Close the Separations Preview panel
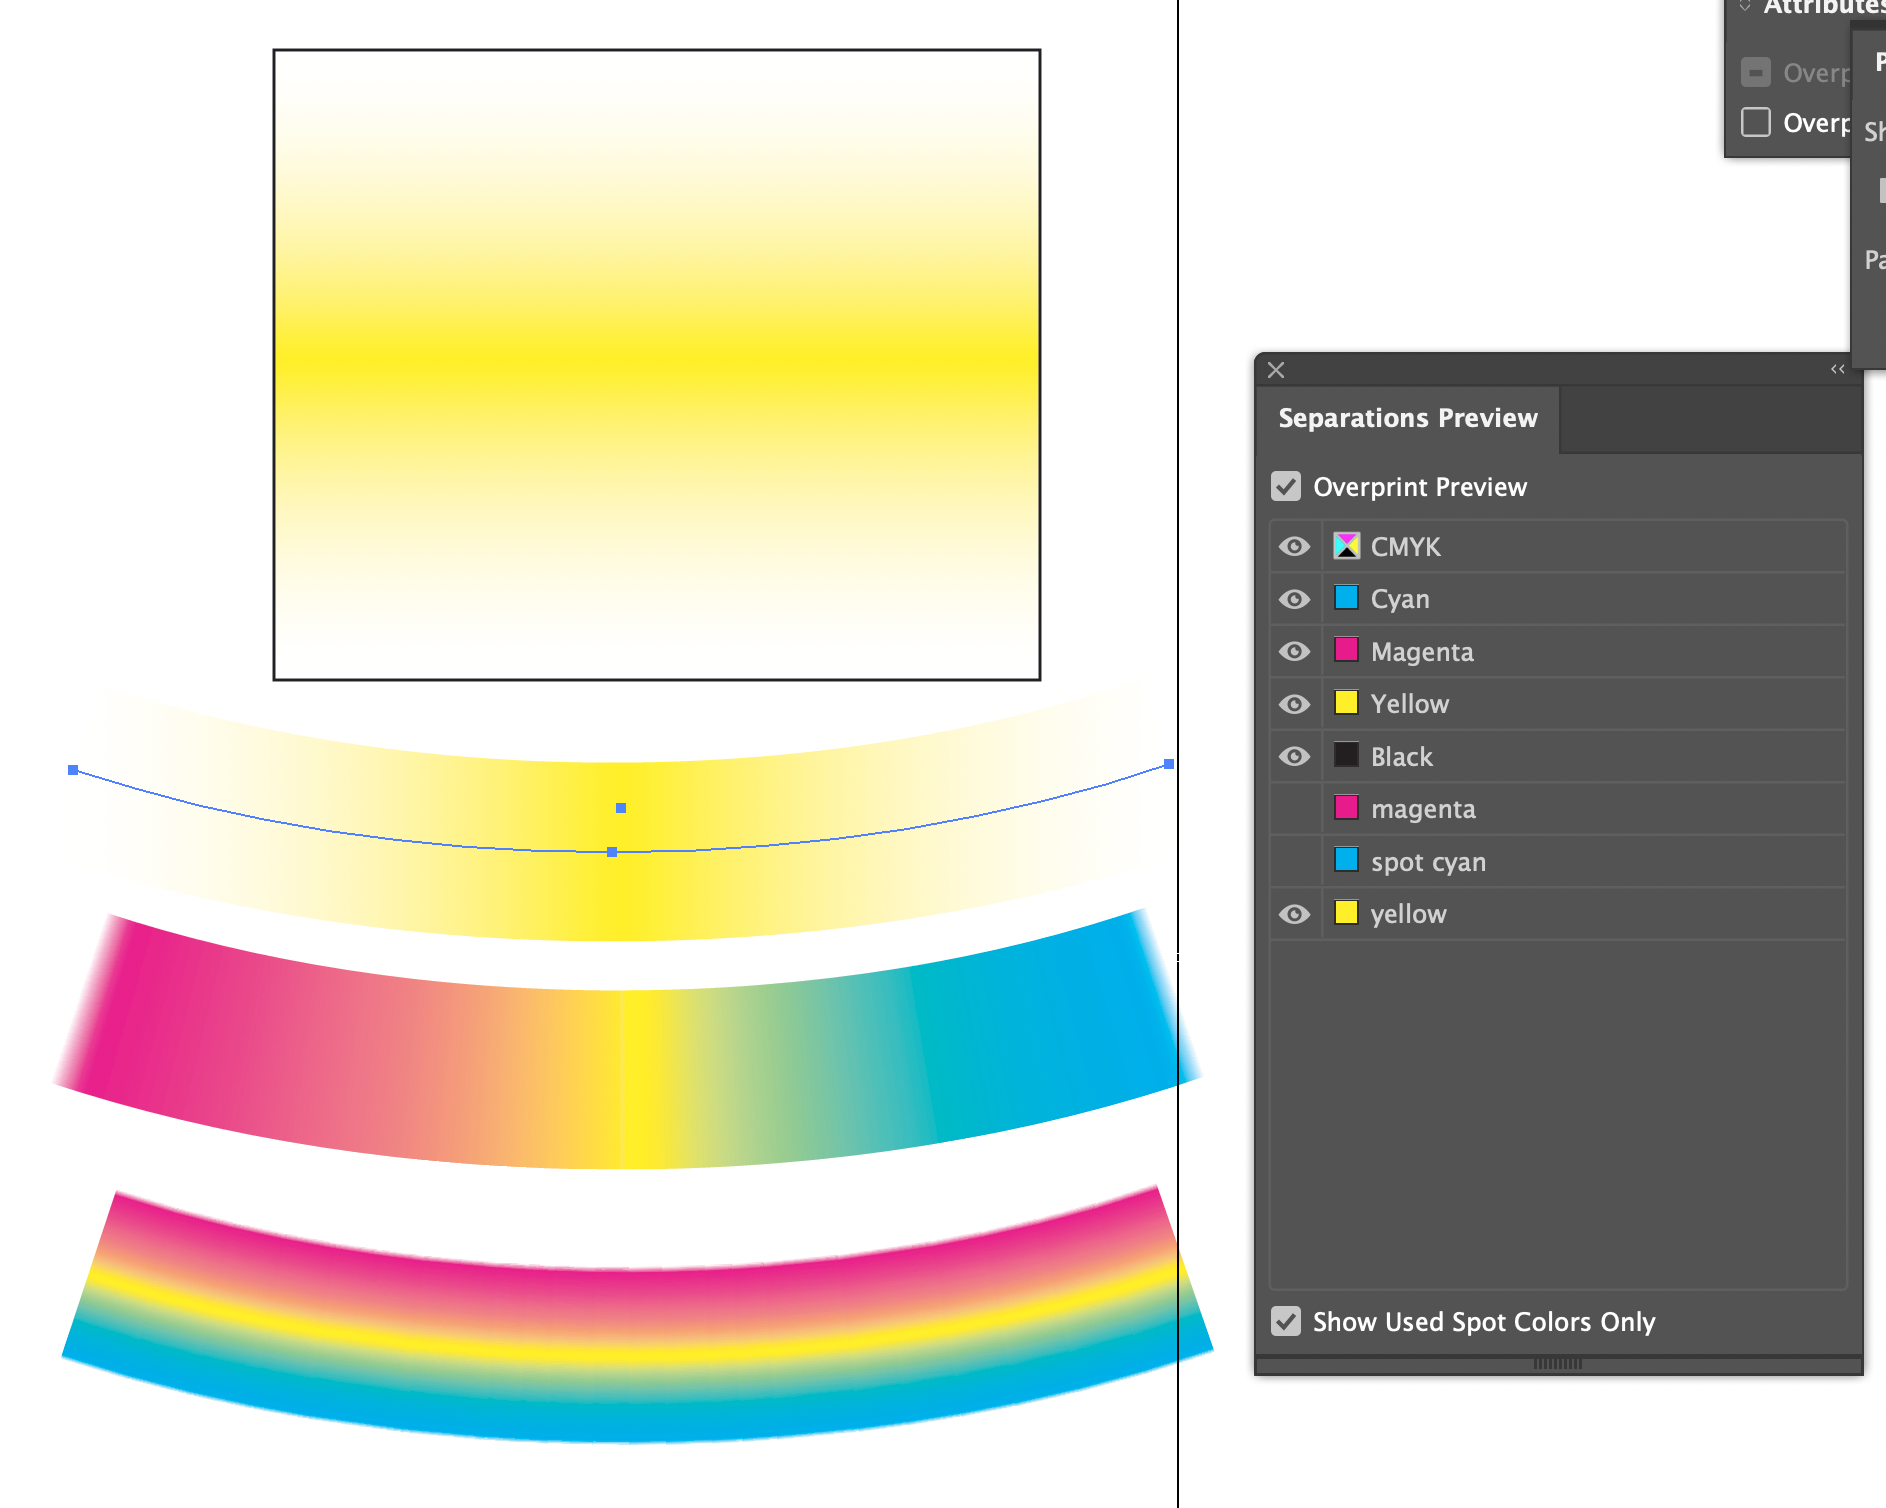 coord(1276,370)
